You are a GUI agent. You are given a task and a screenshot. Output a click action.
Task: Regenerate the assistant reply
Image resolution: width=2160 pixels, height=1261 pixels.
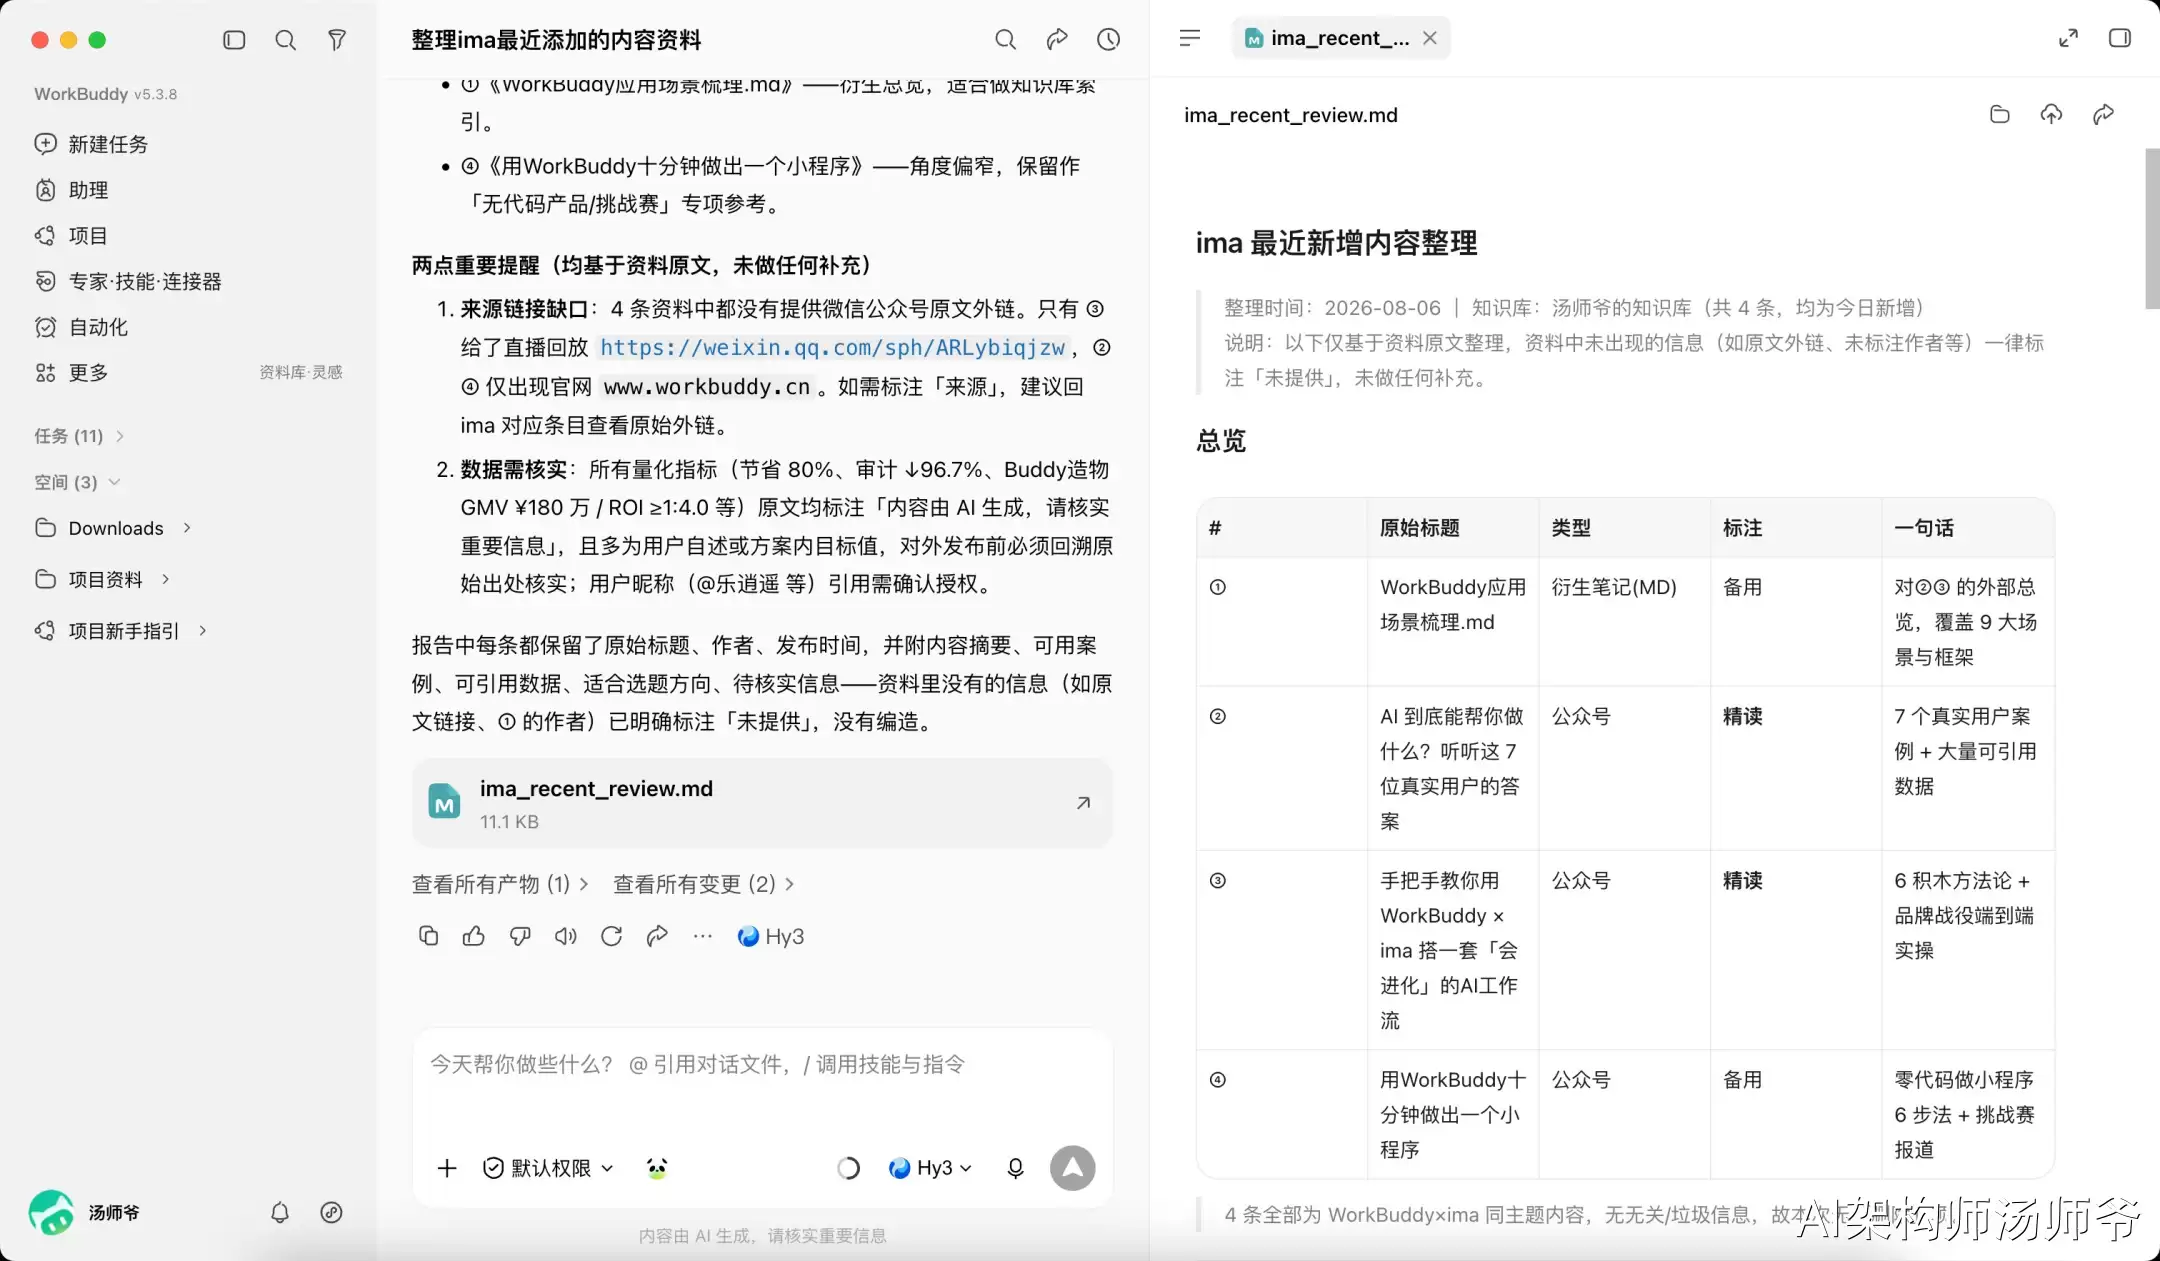(612, 936)
